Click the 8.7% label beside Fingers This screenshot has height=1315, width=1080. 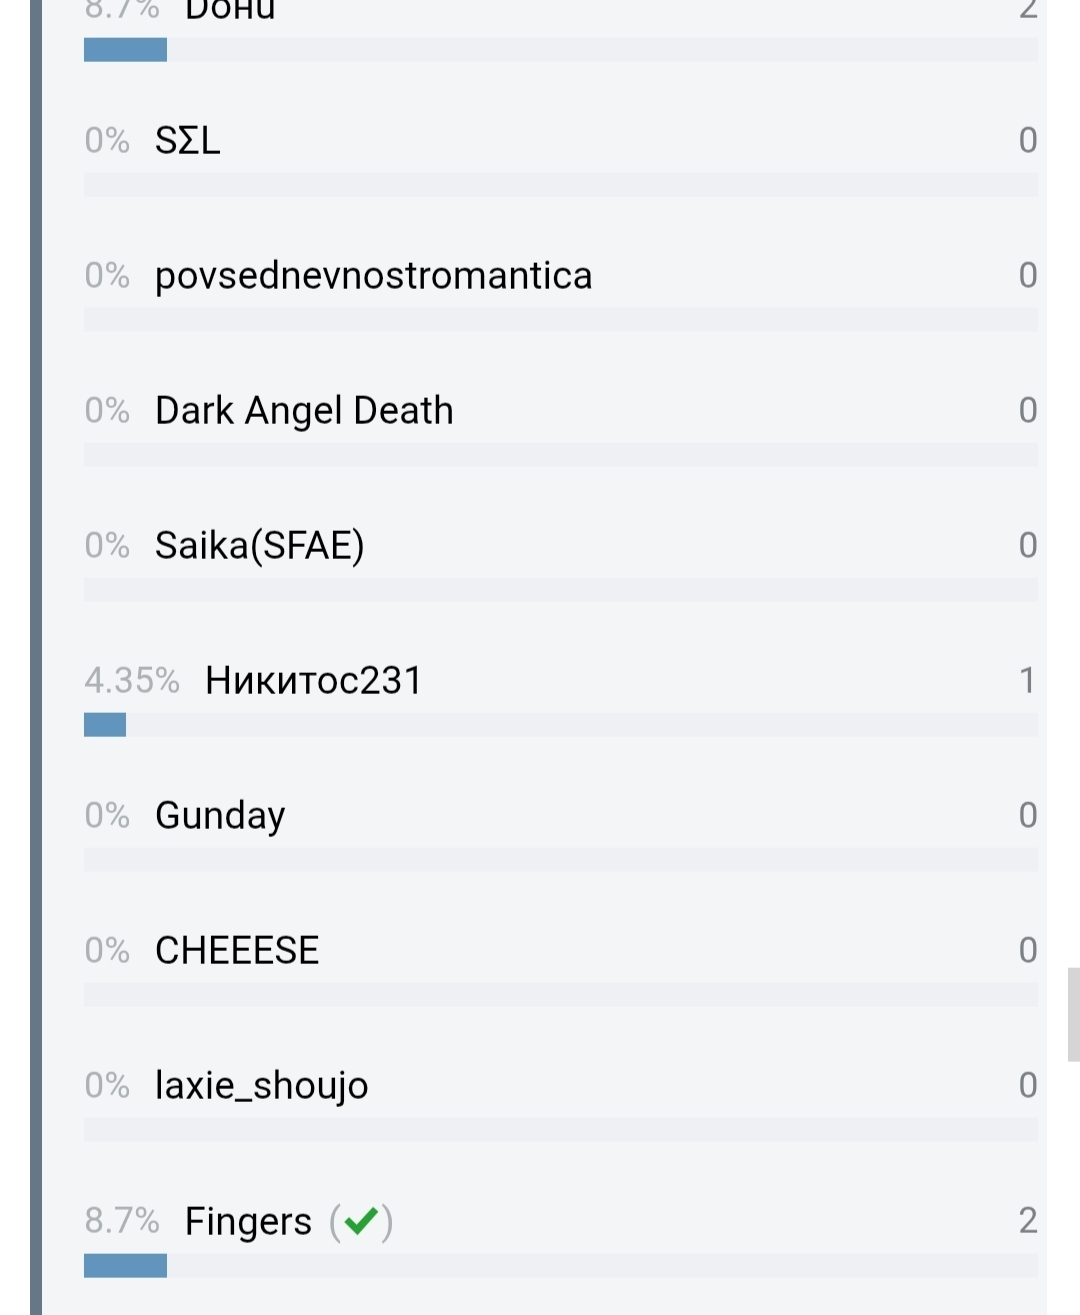coord(122,1221)
